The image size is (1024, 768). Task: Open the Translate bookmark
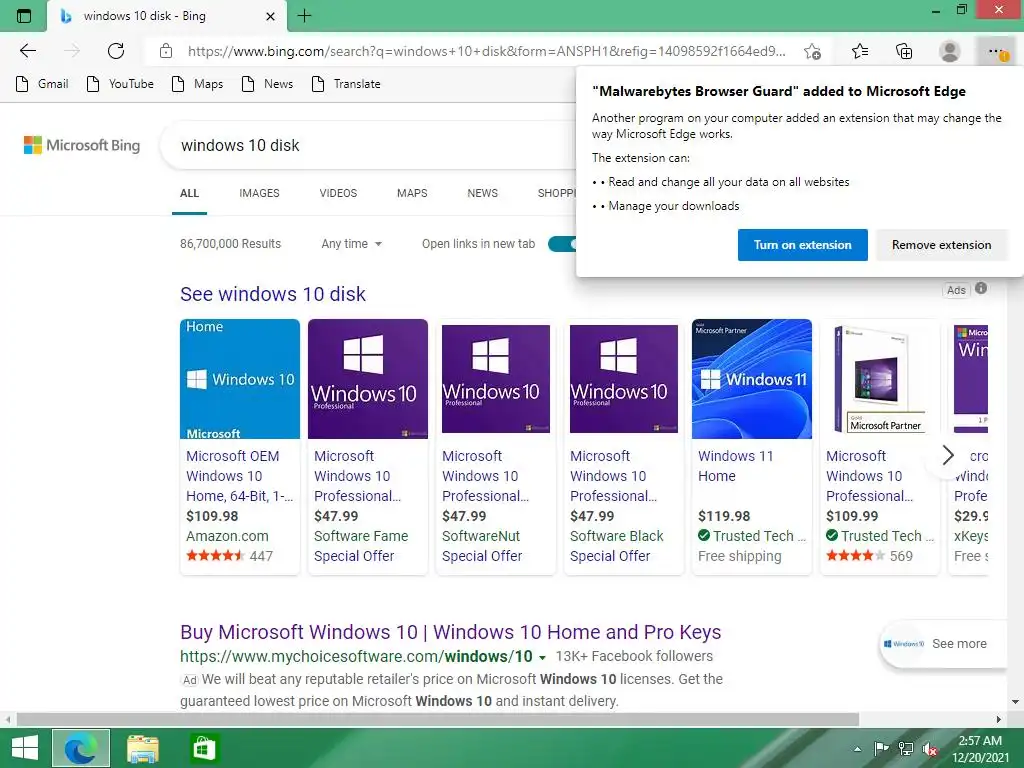[x=346, y=84]
